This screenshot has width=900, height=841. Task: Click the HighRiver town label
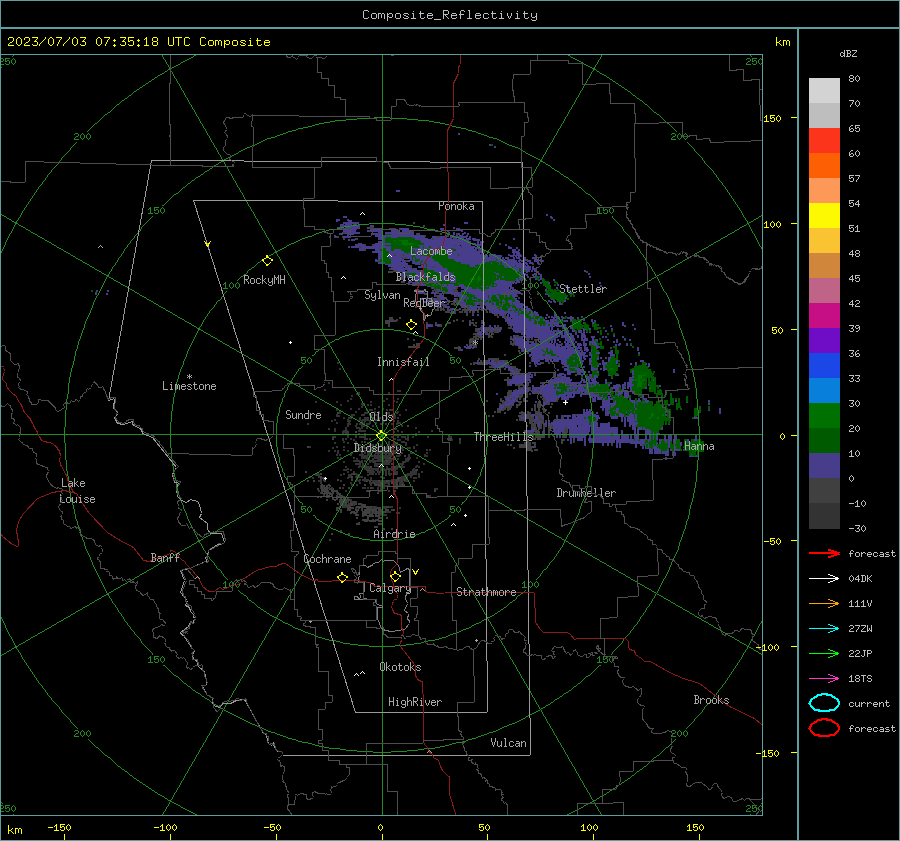[x=415, y=702]
